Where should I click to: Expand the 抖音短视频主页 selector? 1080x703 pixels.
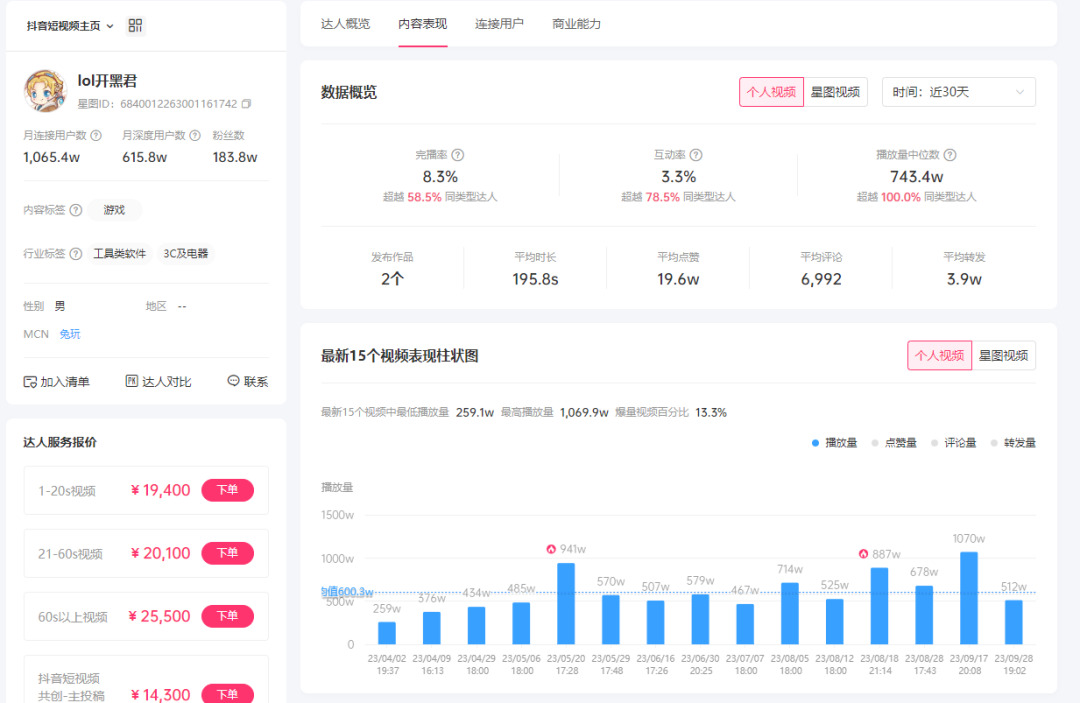pos(70,26)
